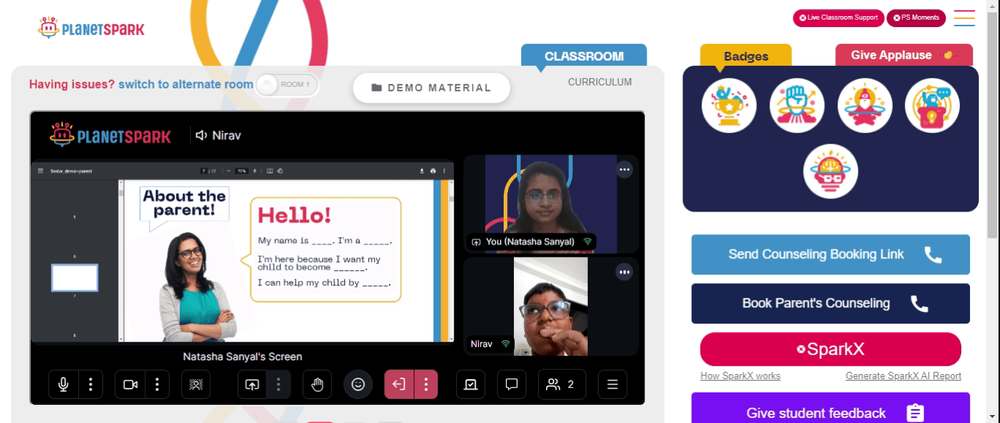Click the Nirav speaker indicator
Viewport: 1000px width, 423px height.
tap(218, 135)
